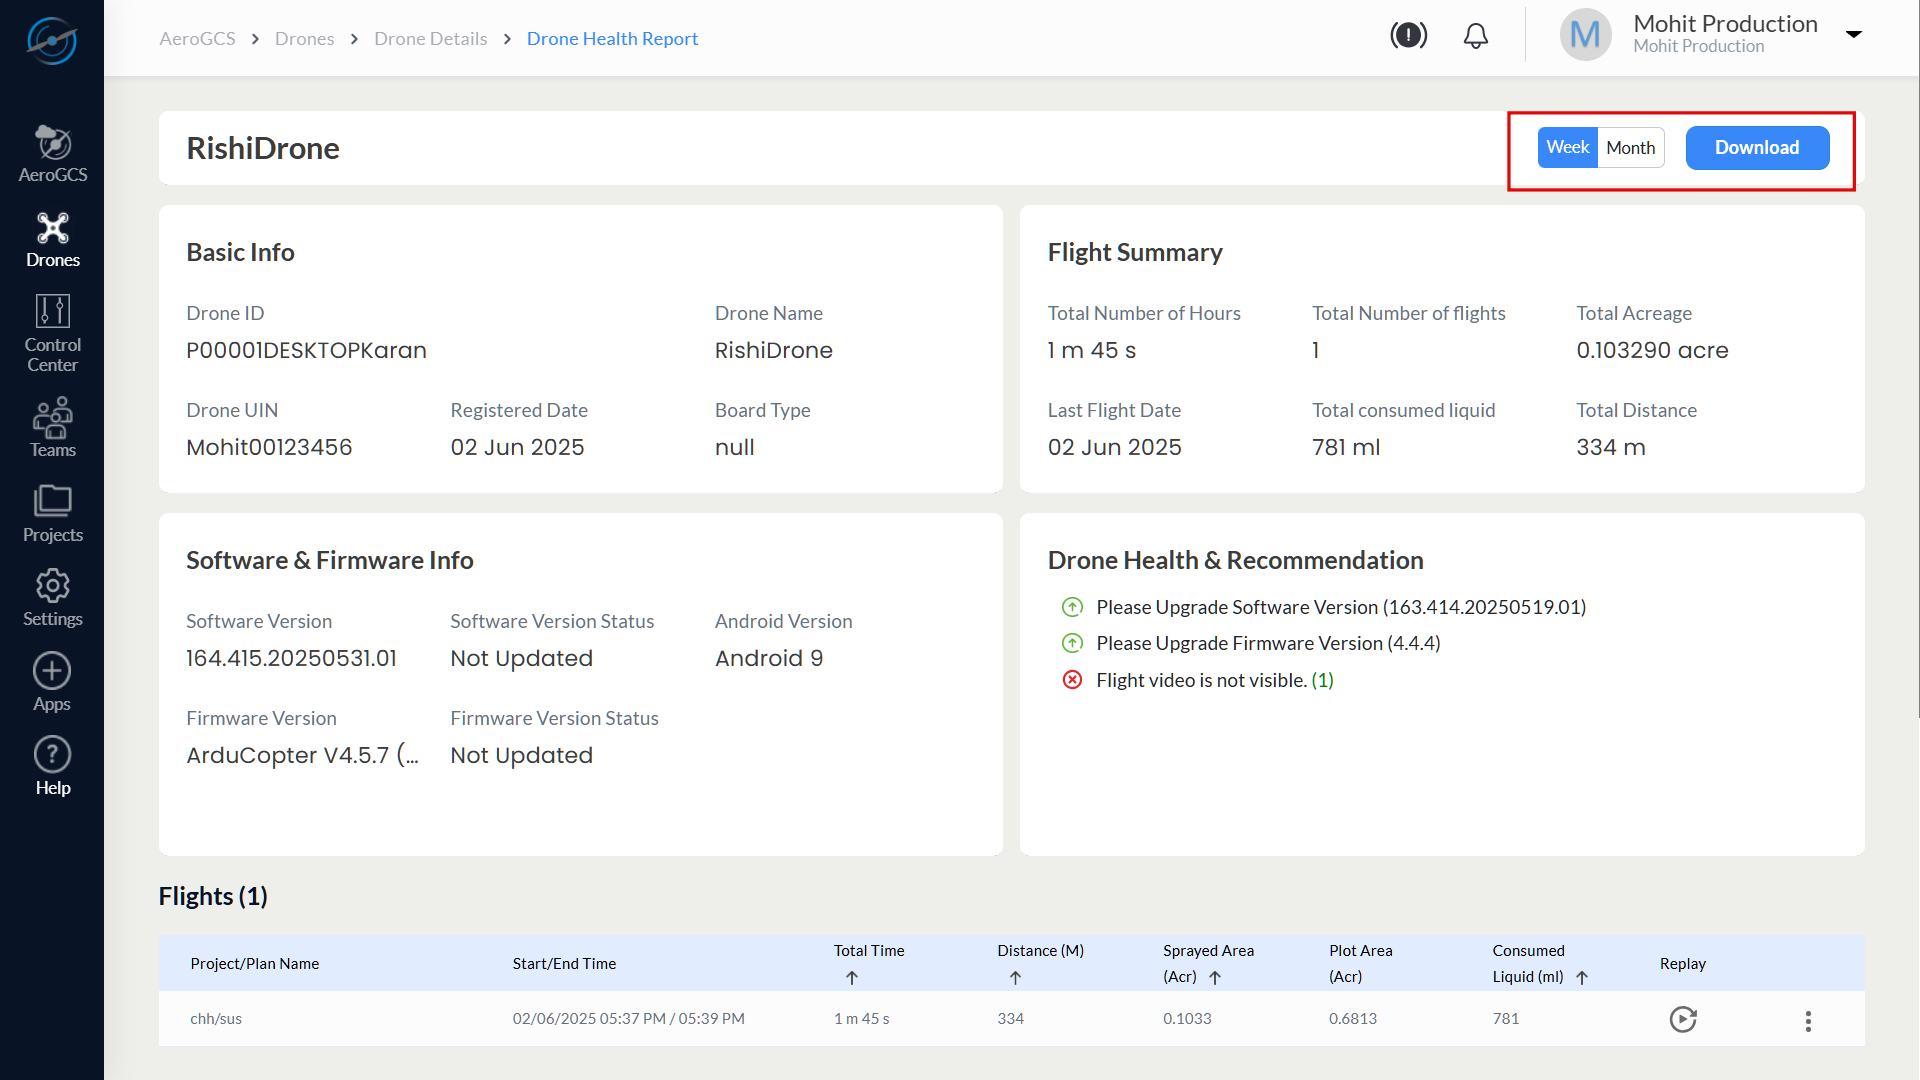The image size is (1920, 1080).
Task: Sort by Consumed Liquid arrow
Action: tap(1582, 978)
